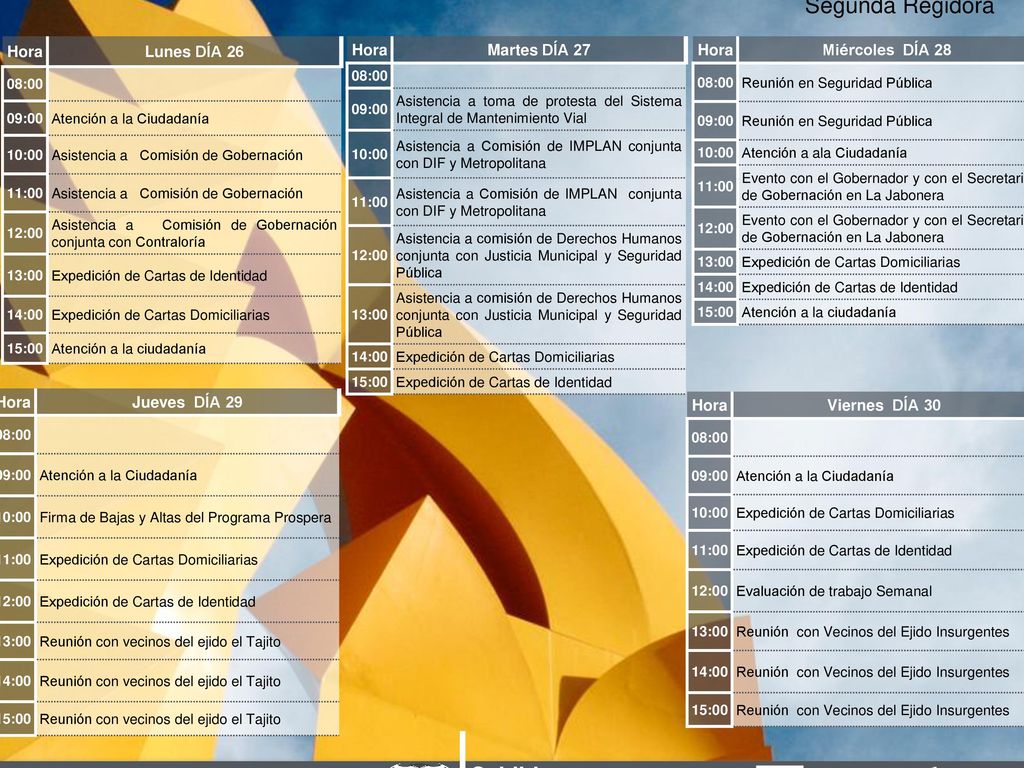Image resolution: width=1024 pixels, height=768 pixels.
Task: Select "Evaluación de trabajo Semanal" entry
Action: (879, 591)
